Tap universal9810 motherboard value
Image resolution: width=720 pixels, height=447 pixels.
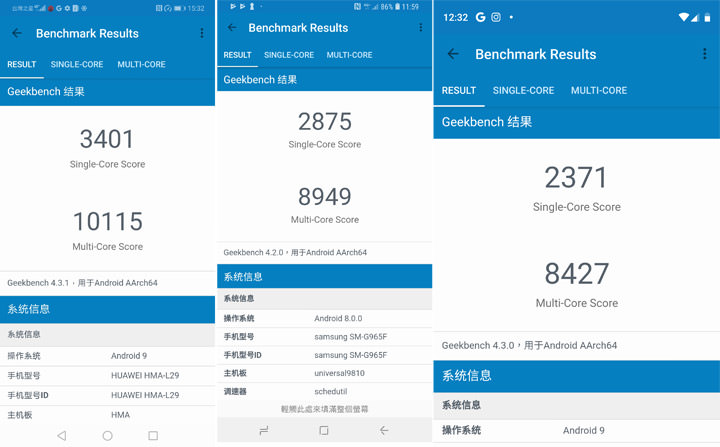click(339, 373)
